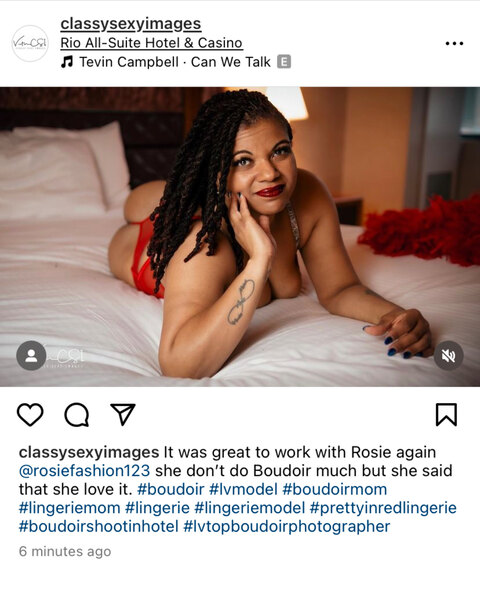The image size is (480, 592).
Task: Open the three-dot more options menu
Action: coord(454,43)
